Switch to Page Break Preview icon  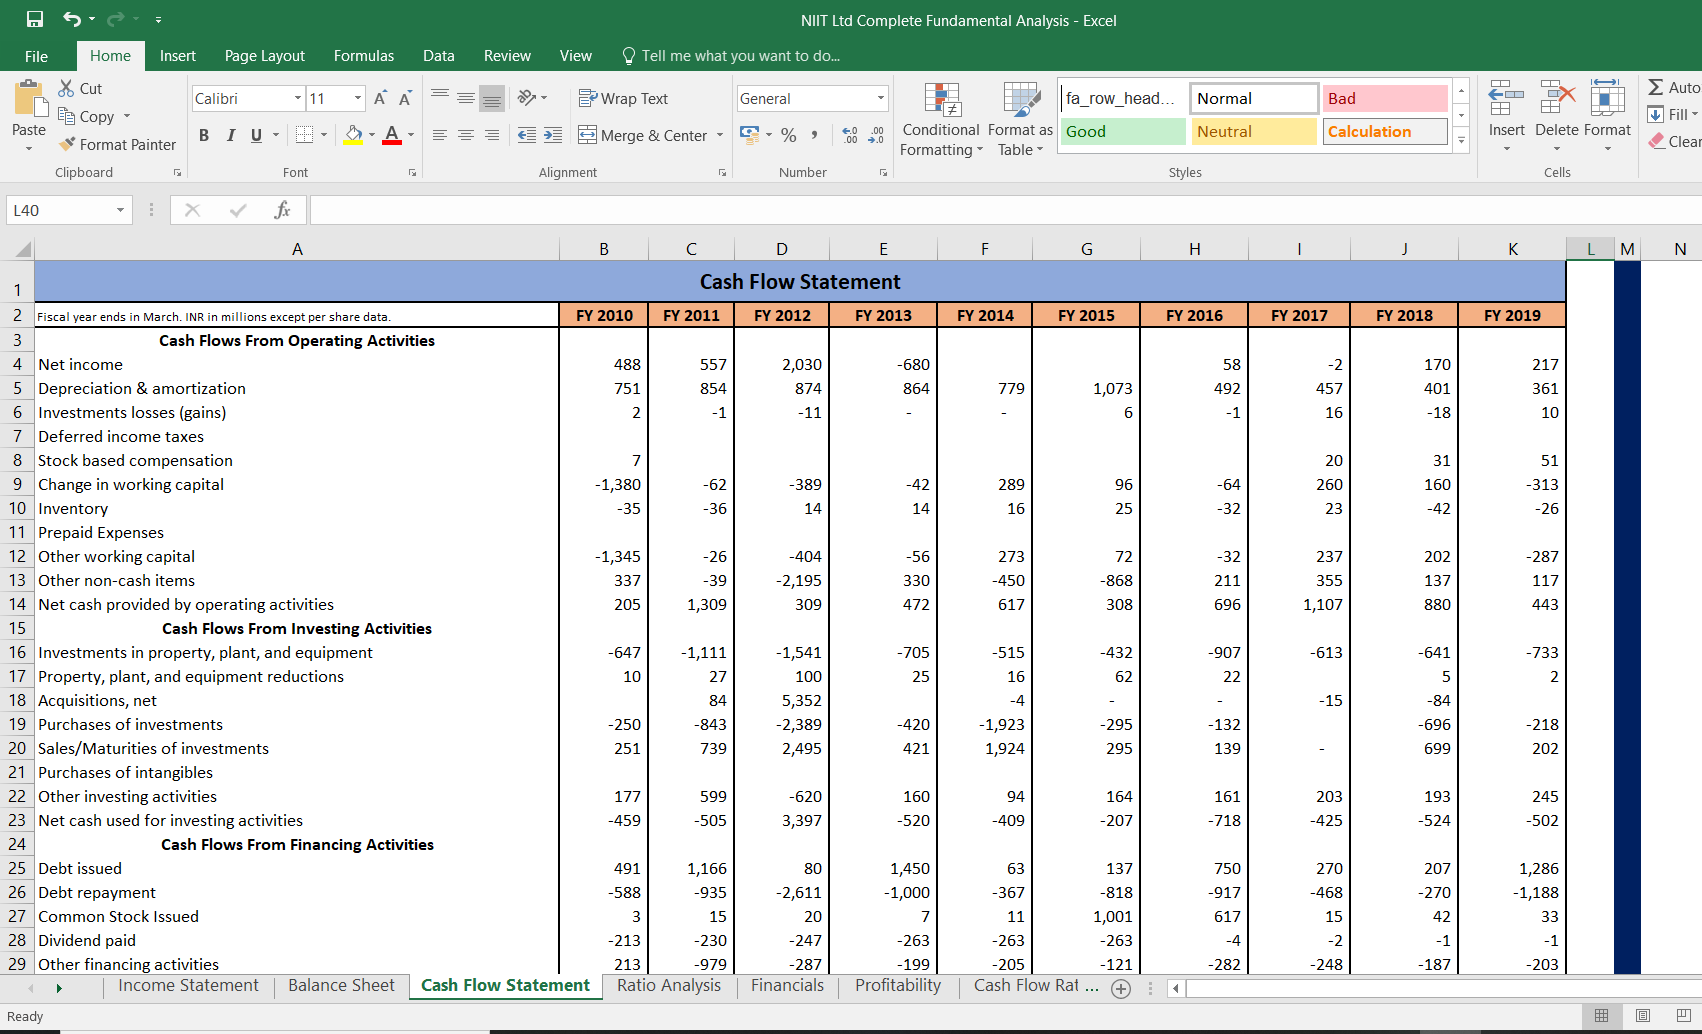[x=1683, y=1016]
